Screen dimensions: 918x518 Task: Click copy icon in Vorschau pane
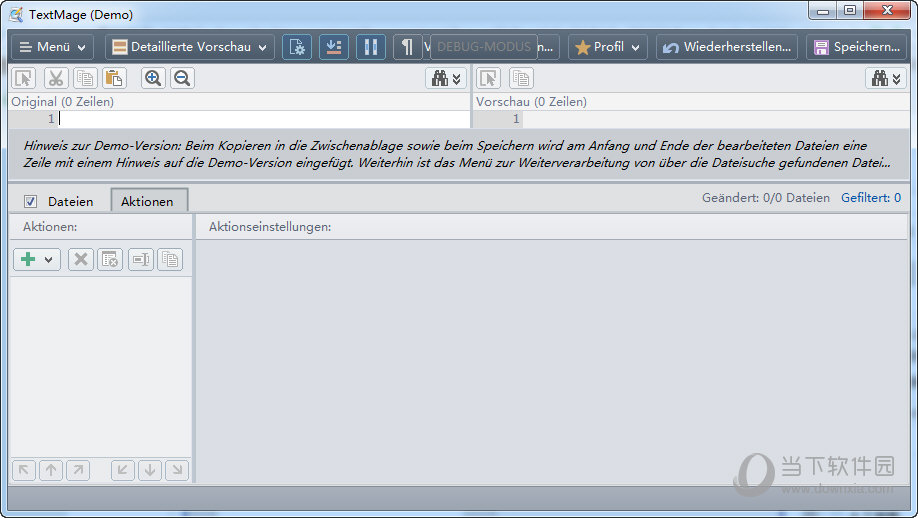(520, 78)
